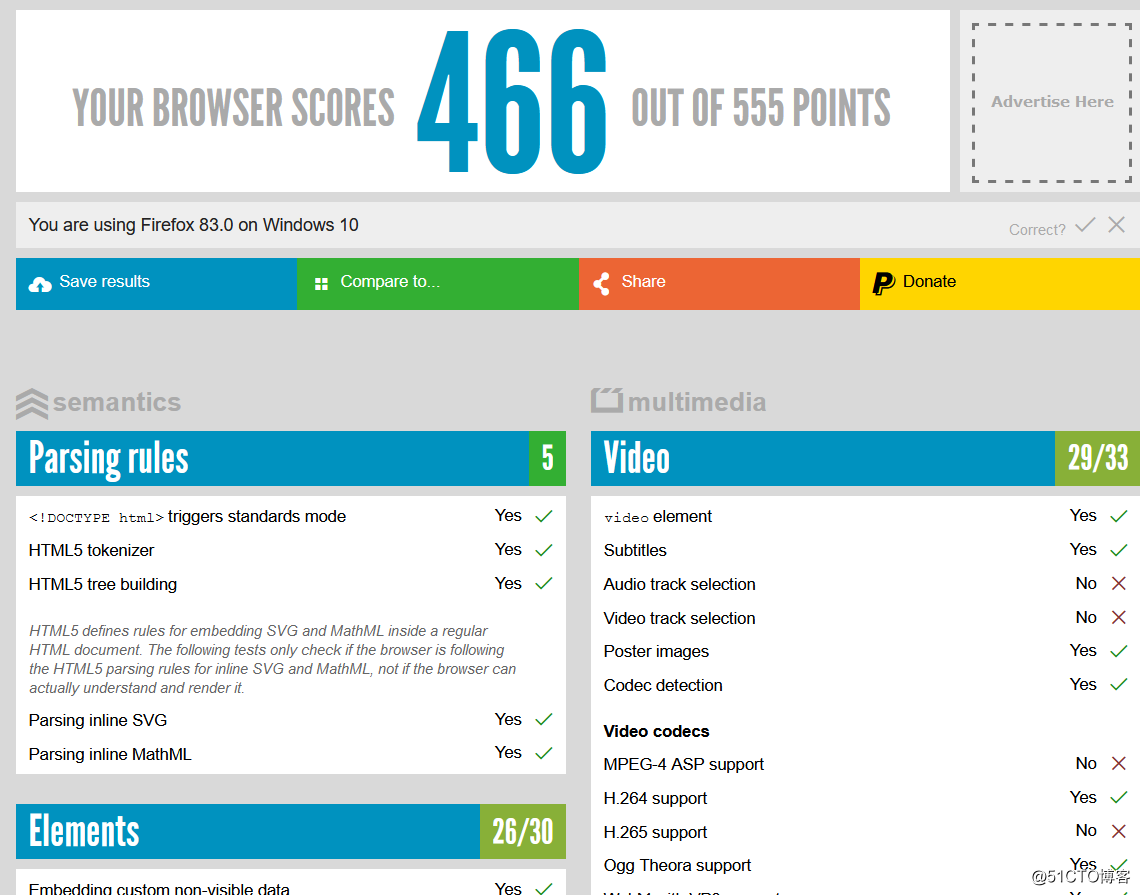The width and height of the screenshot is (1140, 895).
Task: Click the cloud icon on Save results
Action: point(39,283)
